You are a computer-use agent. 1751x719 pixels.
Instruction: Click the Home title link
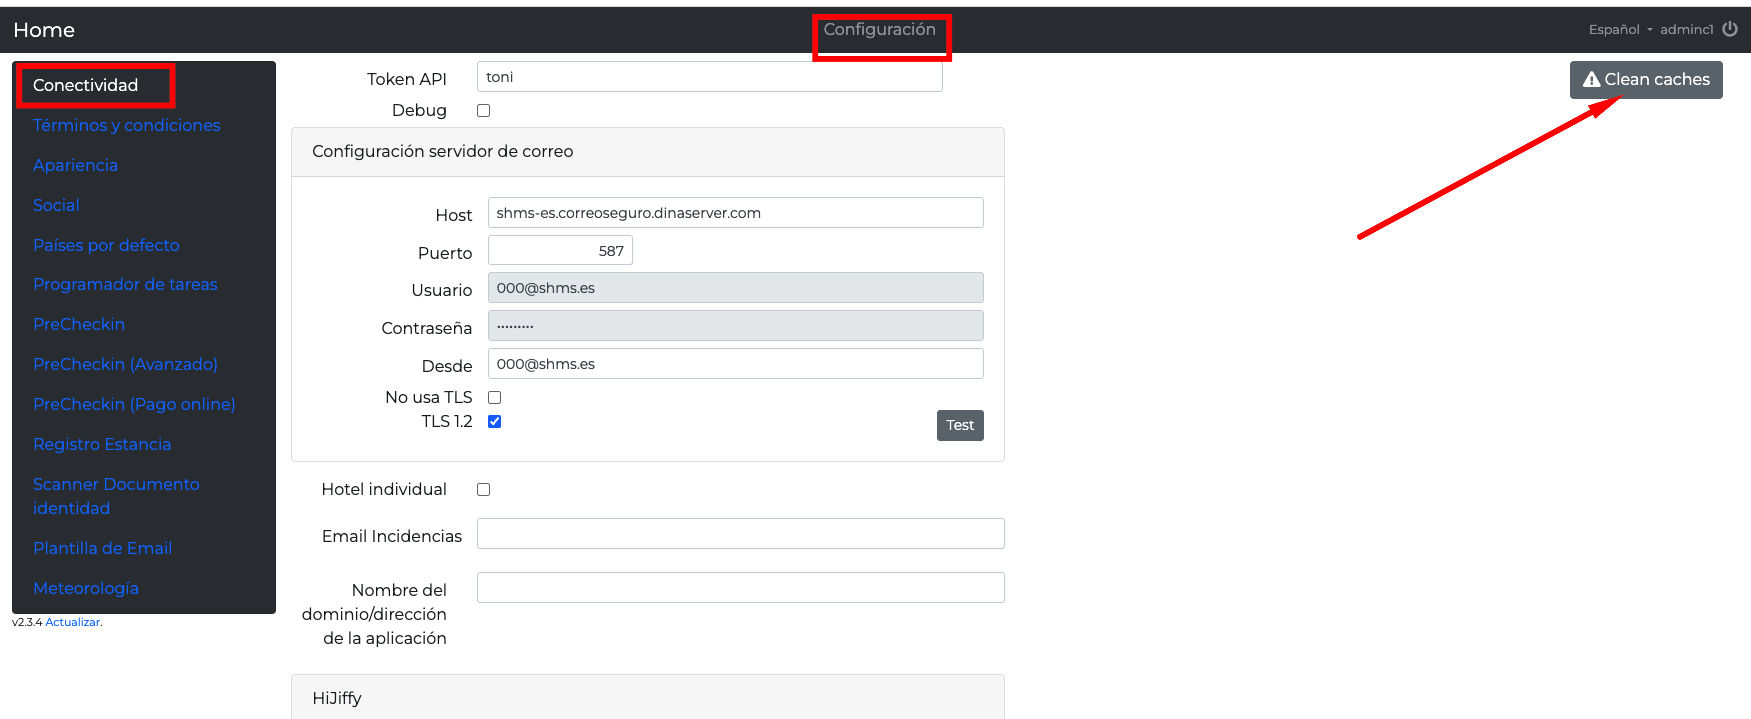44,30
